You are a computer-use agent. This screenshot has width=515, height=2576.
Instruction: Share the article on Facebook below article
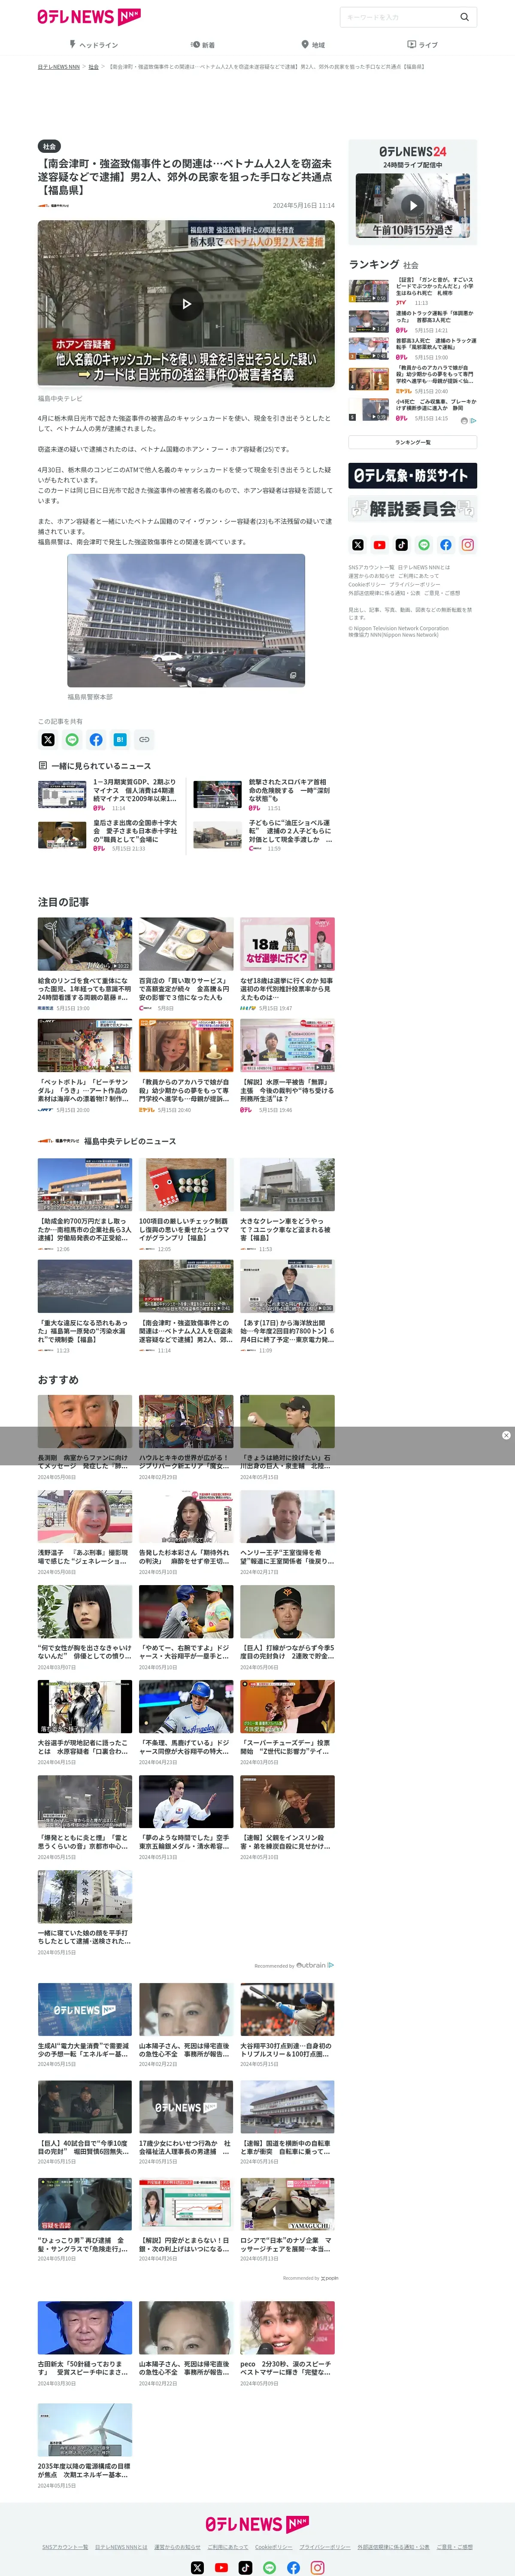96,740
